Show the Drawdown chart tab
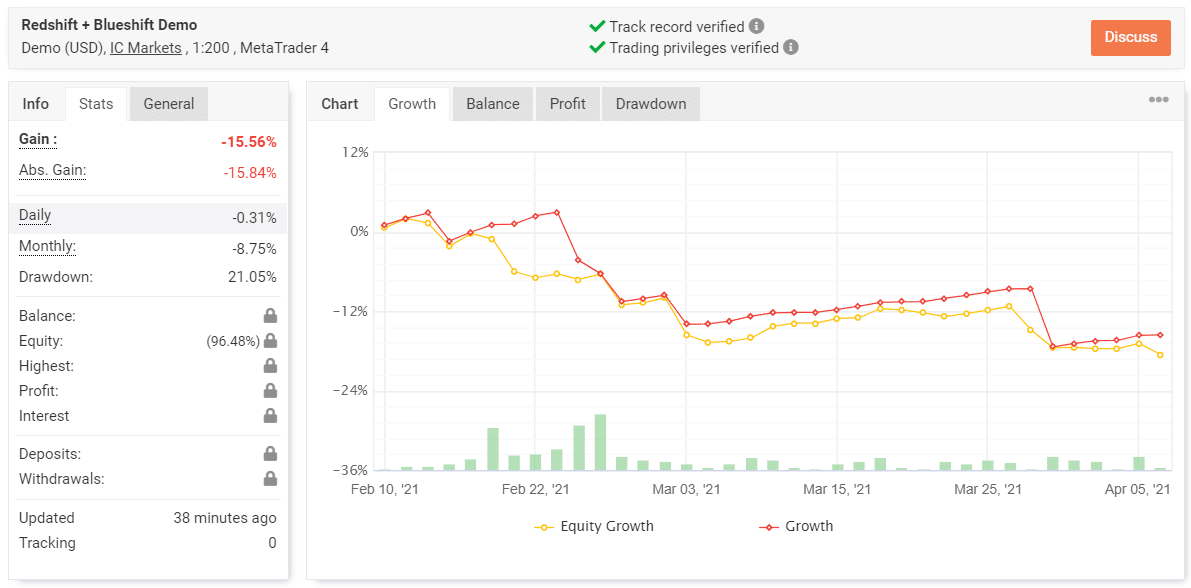 coord(650,104)
